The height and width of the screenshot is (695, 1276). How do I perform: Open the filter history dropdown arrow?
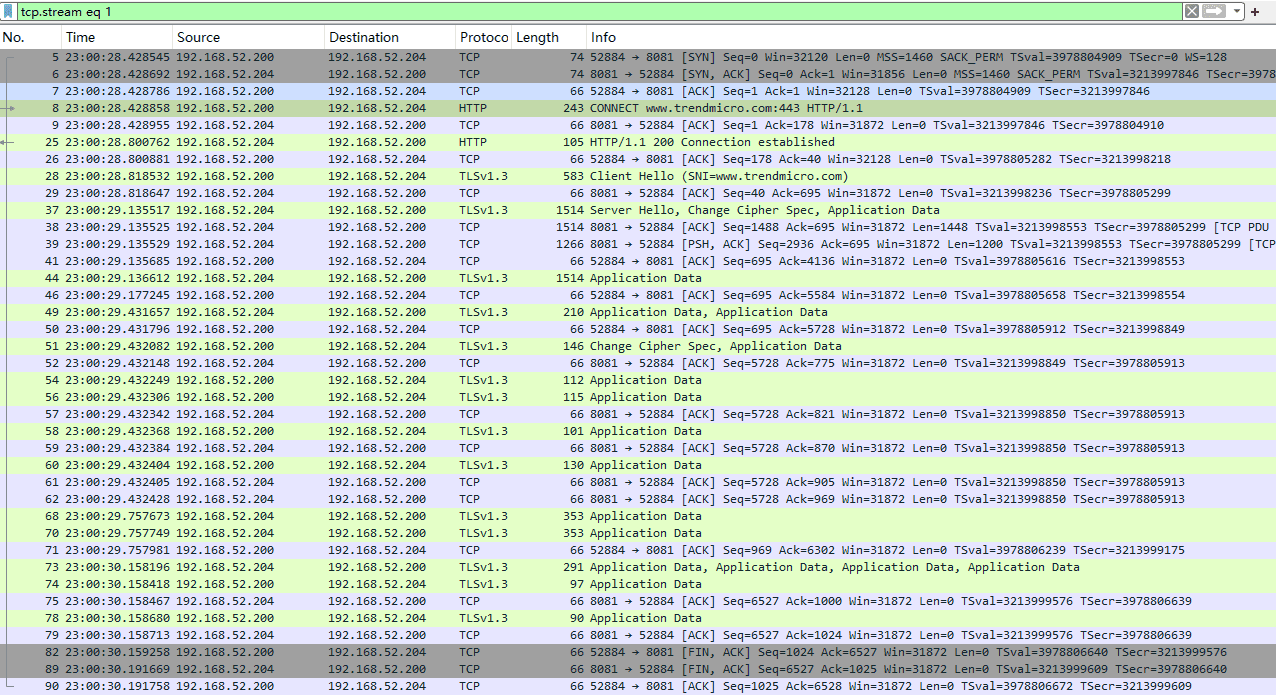click(1237, 12)
